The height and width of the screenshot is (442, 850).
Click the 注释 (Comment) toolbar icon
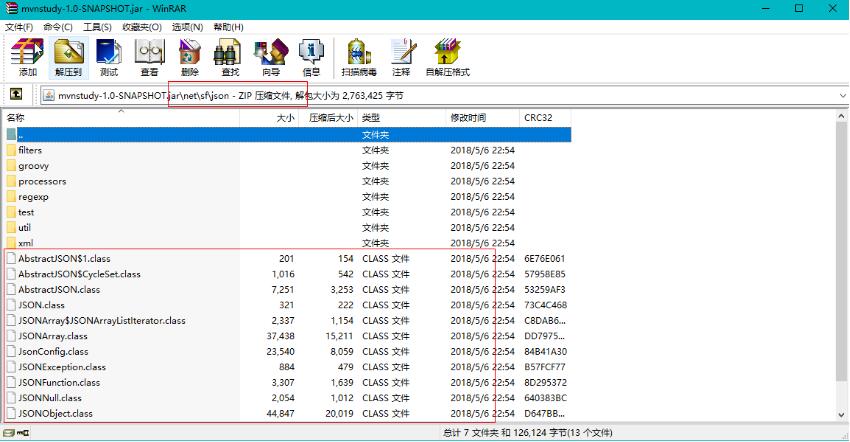coord(402,57)
